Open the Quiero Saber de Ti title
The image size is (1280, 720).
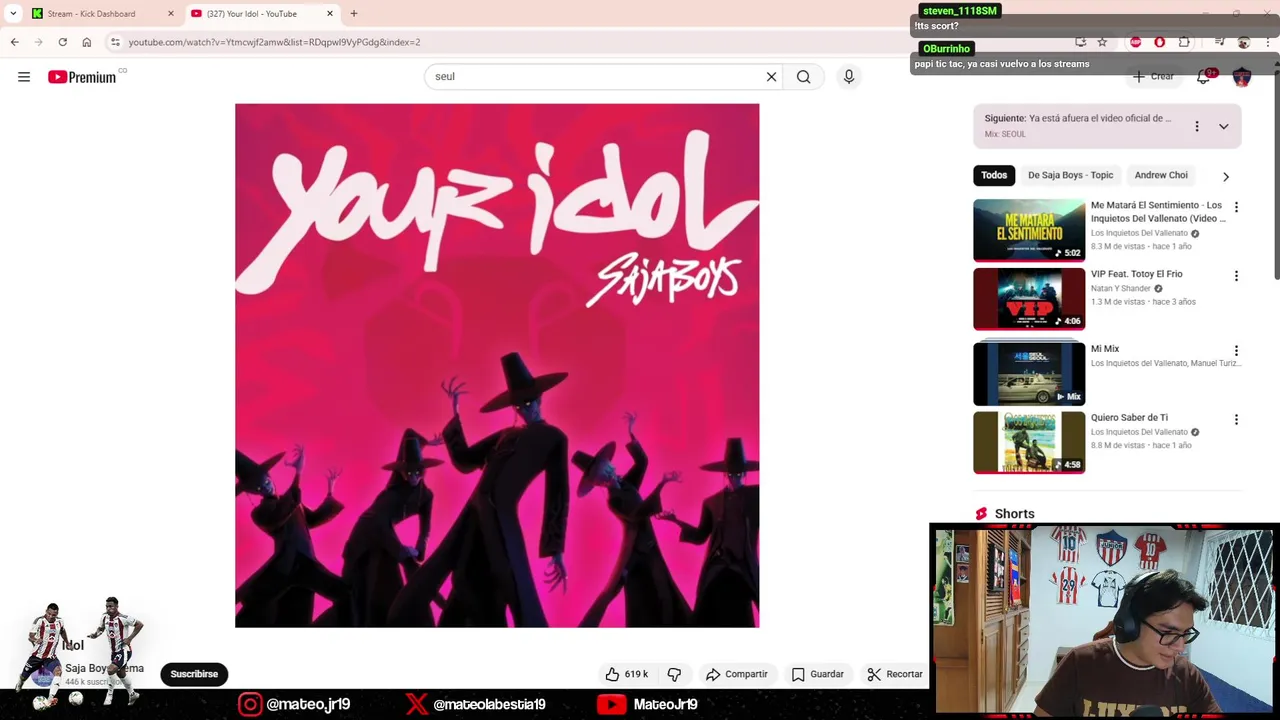1129,418
